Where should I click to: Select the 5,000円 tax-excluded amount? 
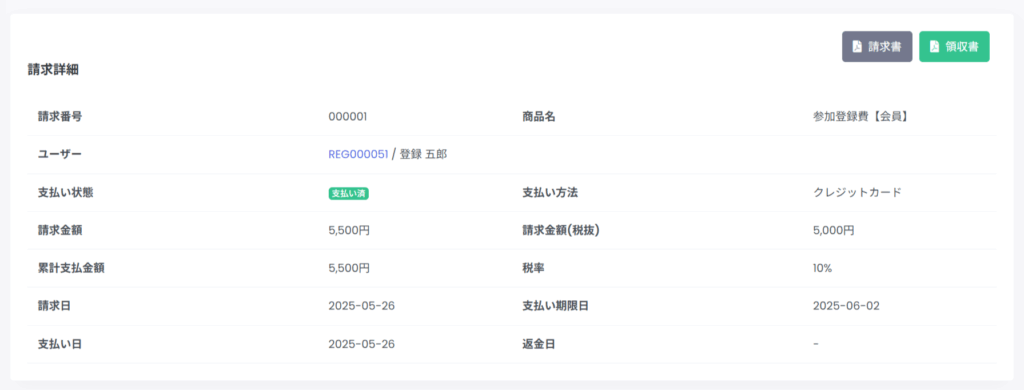833,230
